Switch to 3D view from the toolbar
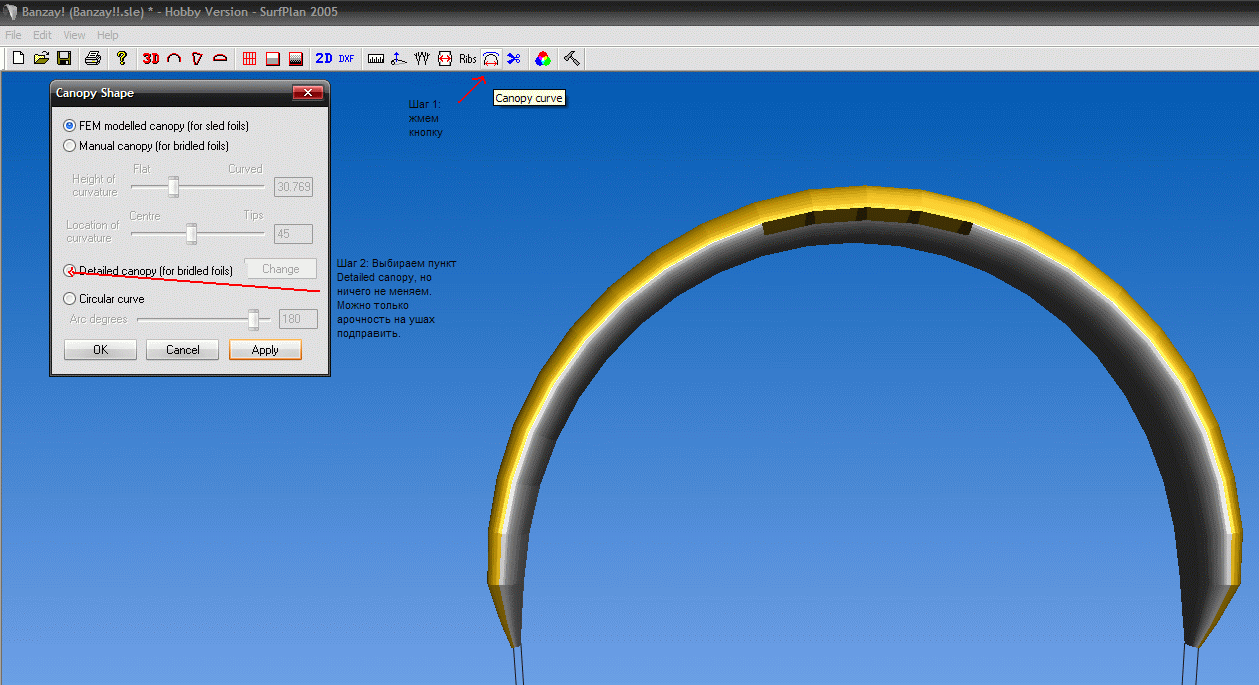 (151, 59)
